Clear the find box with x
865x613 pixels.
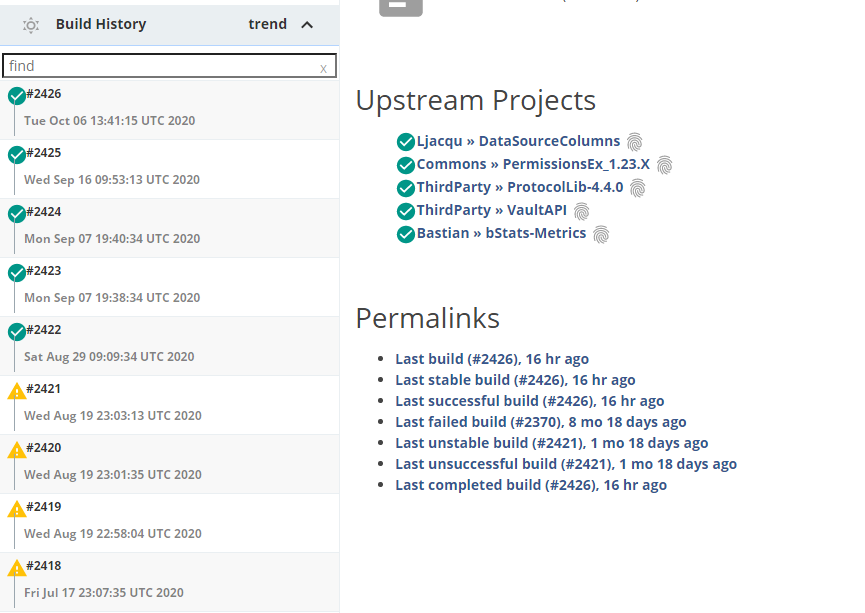tap(323, 68)
